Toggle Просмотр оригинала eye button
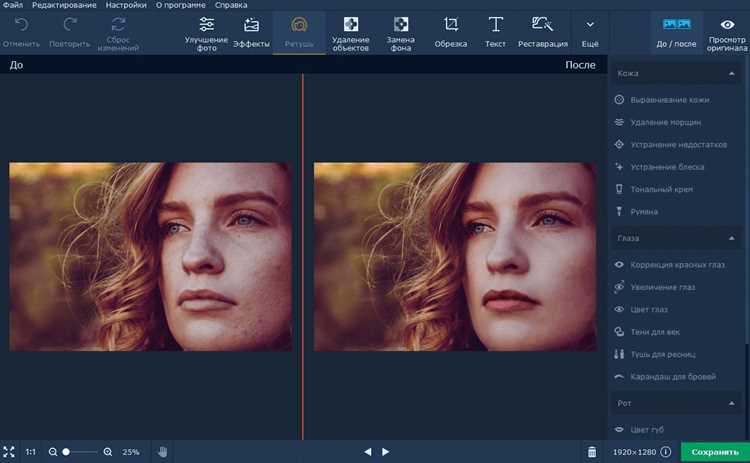Viewport: 750px width, 463px height. pos(727,34)
